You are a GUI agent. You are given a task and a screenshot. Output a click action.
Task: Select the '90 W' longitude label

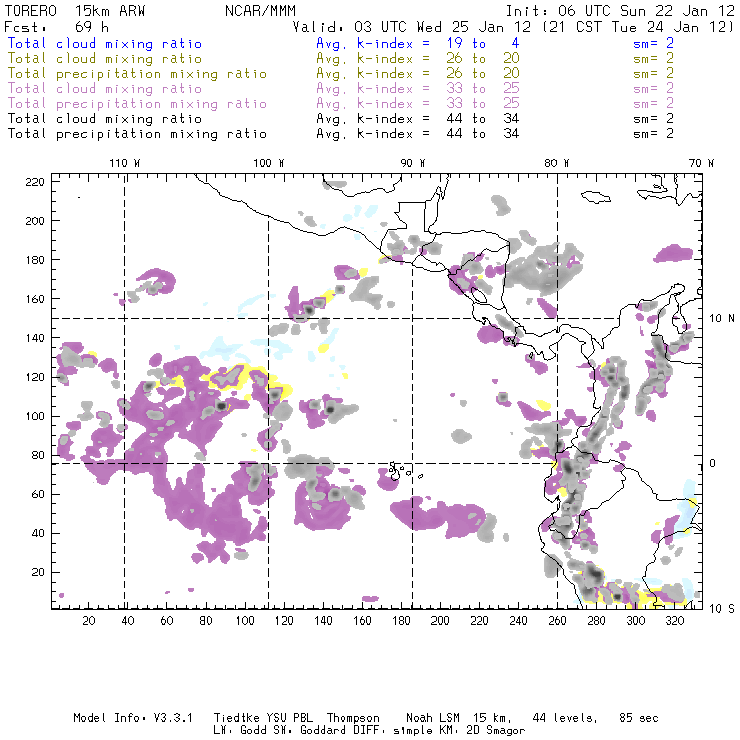point(412,163)
